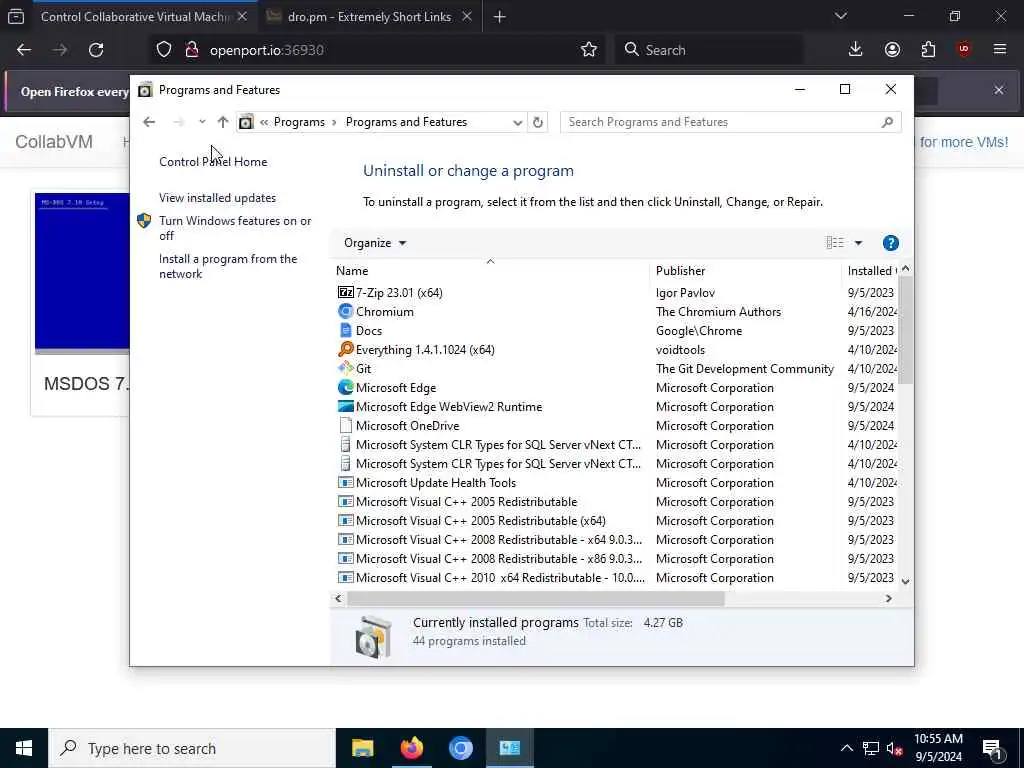Open the Firefox extensions puzzle icon
1024x768 pixels.
click(x=928, y=50)
